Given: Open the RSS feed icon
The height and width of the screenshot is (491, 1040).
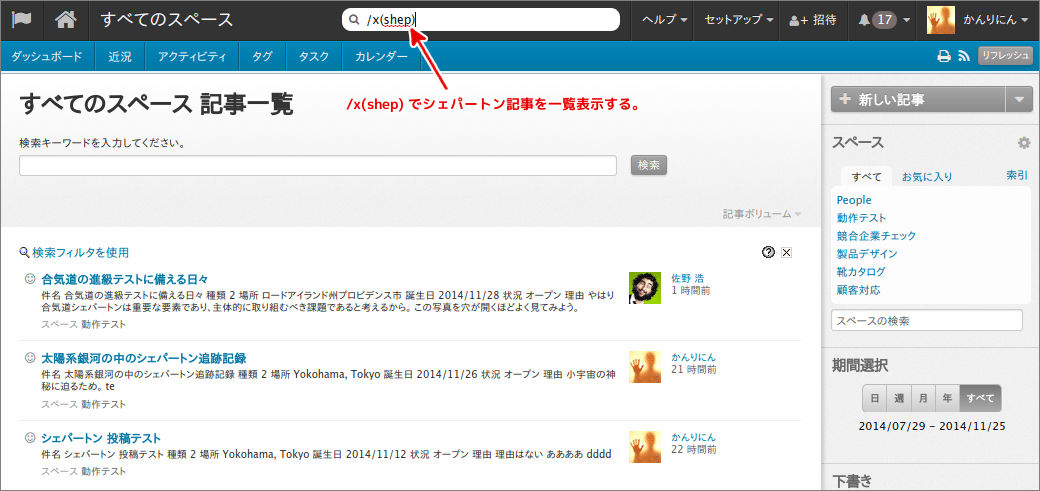Looking at the screenshot, I should point(963,57).
